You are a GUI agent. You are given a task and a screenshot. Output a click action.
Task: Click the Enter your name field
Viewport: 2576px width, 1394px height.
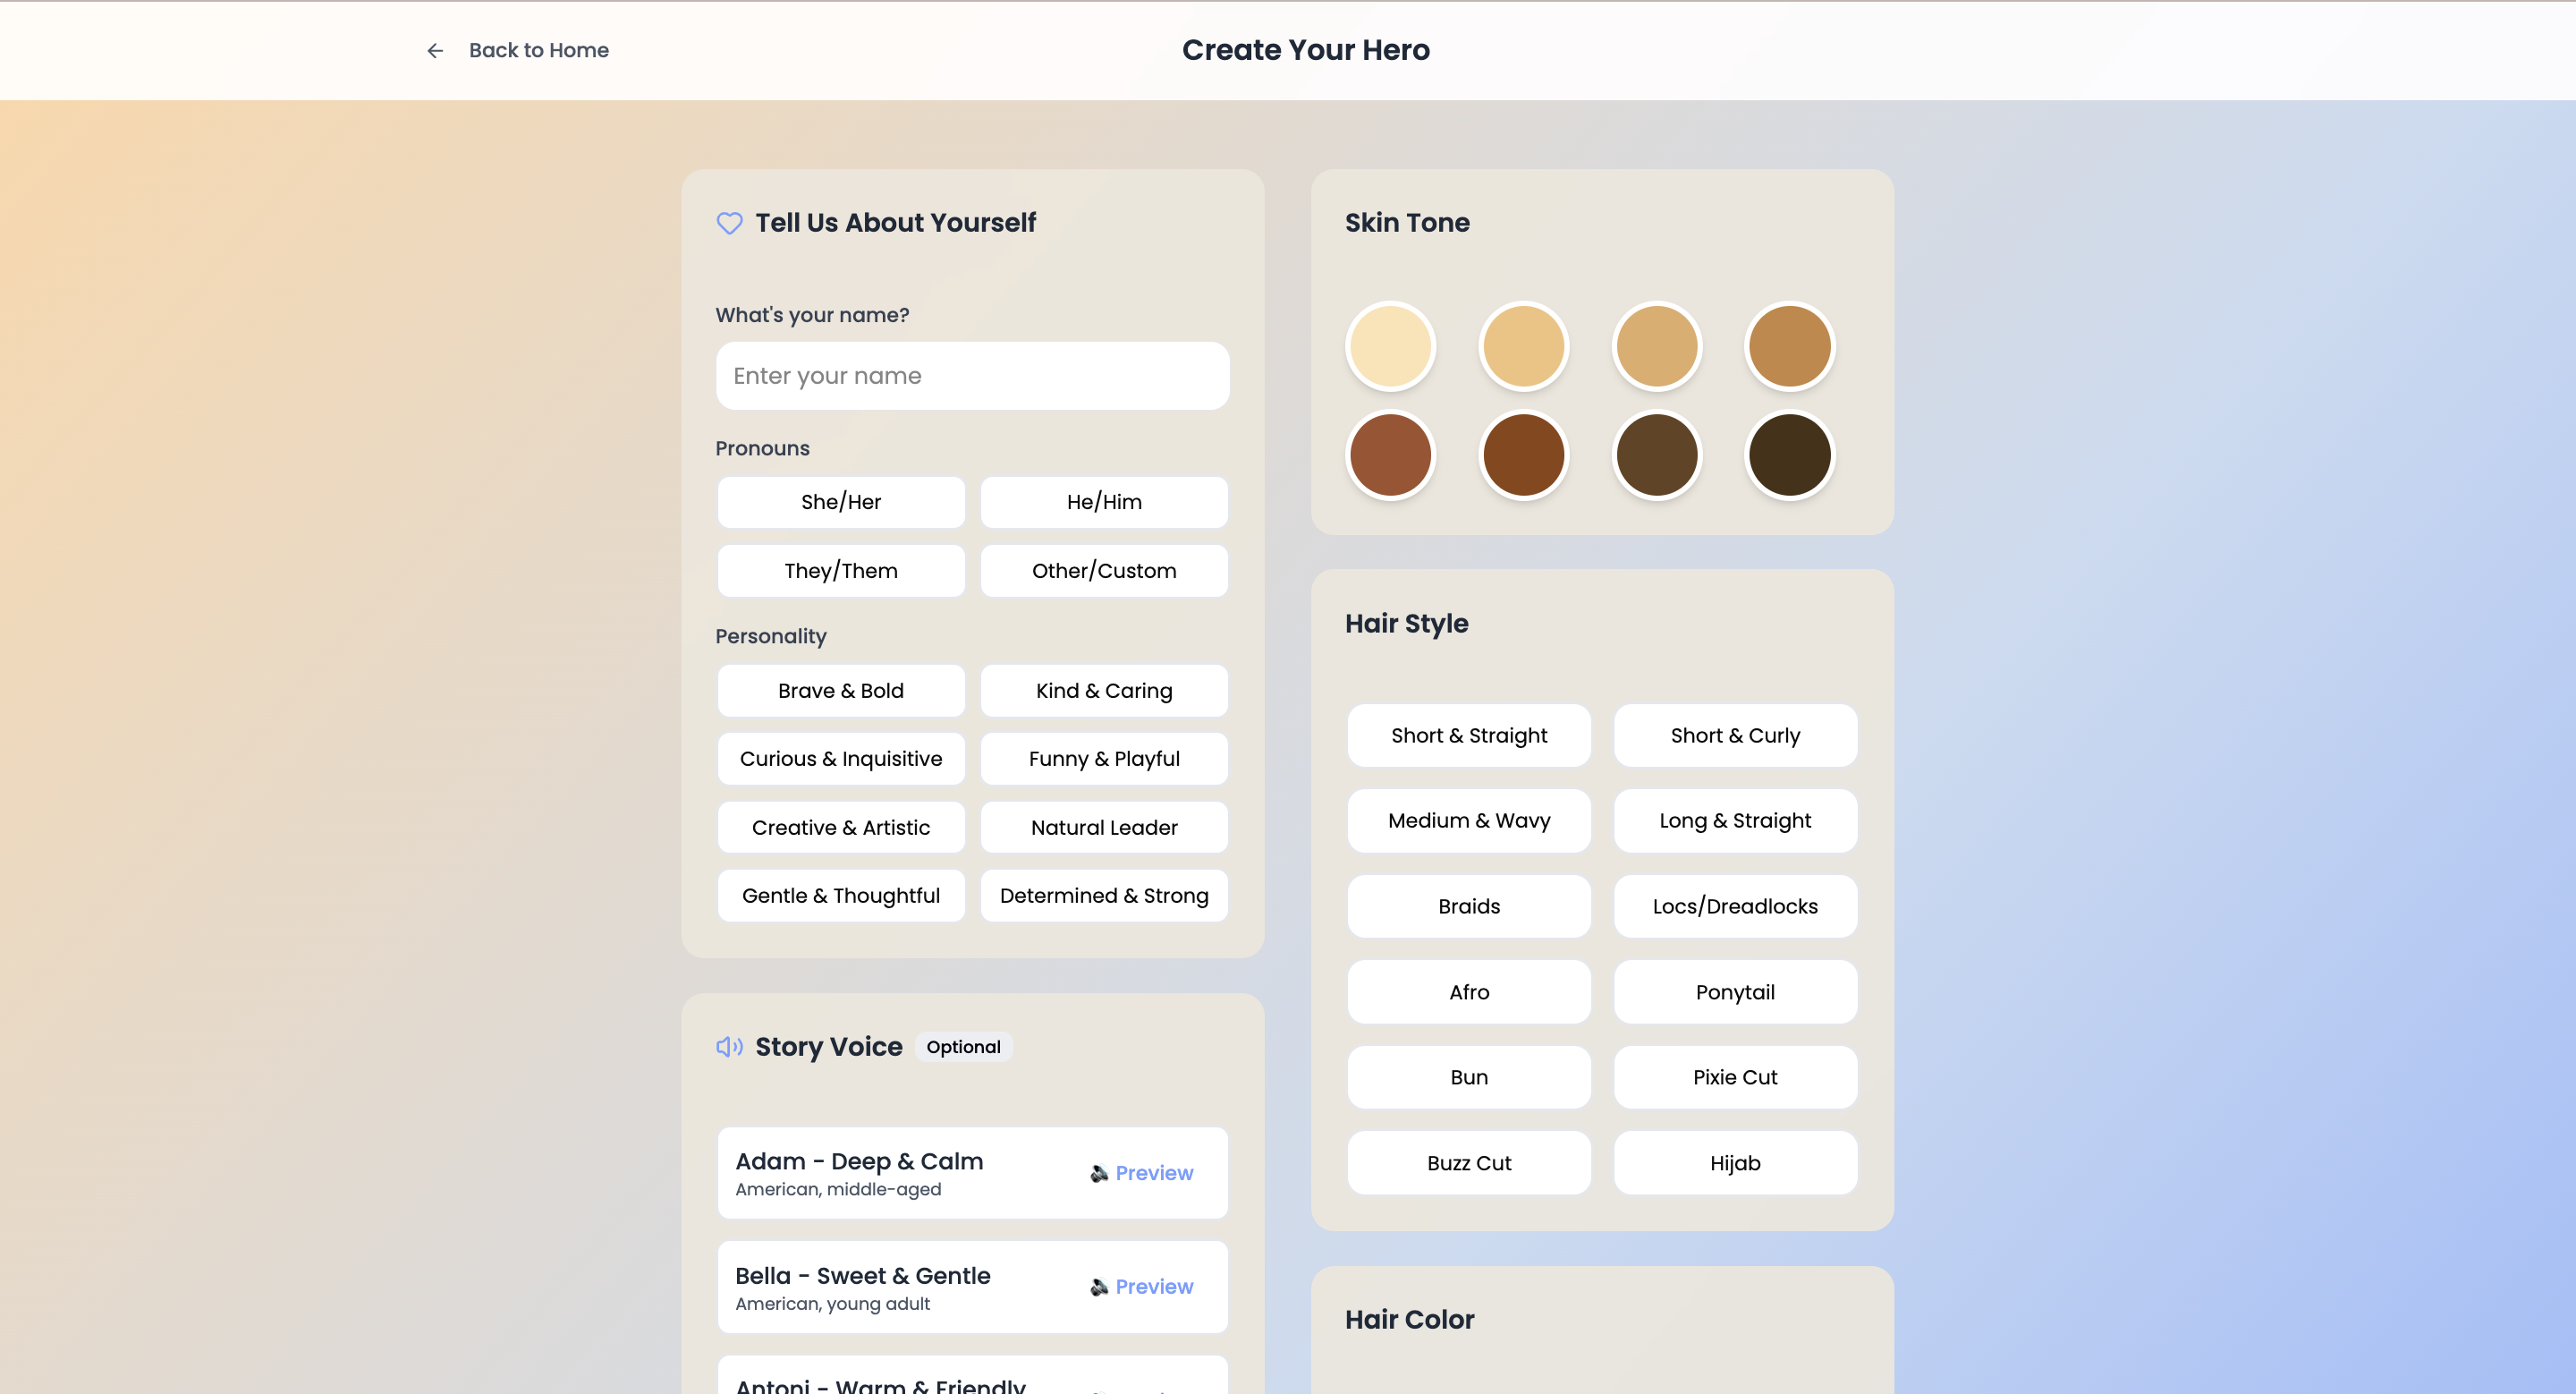972,376
